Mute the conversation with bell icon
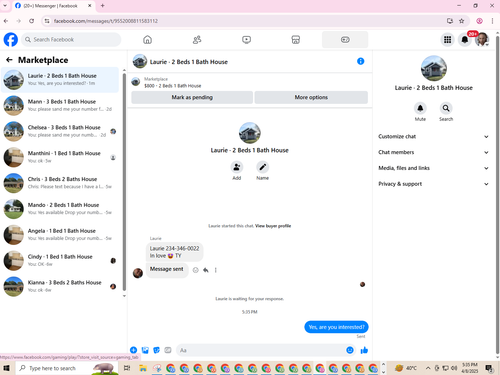500x375 pixels. (420, 108)
